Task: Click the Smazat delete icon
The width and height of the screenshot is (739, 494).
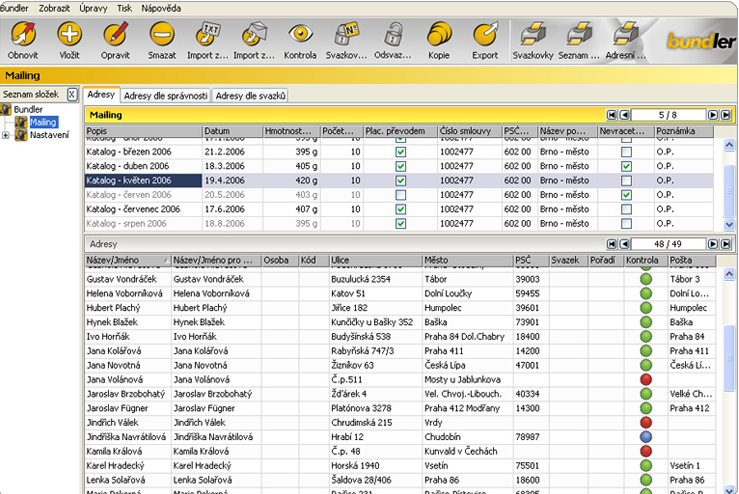Action: pyautogui.click(x=162, y=34)
